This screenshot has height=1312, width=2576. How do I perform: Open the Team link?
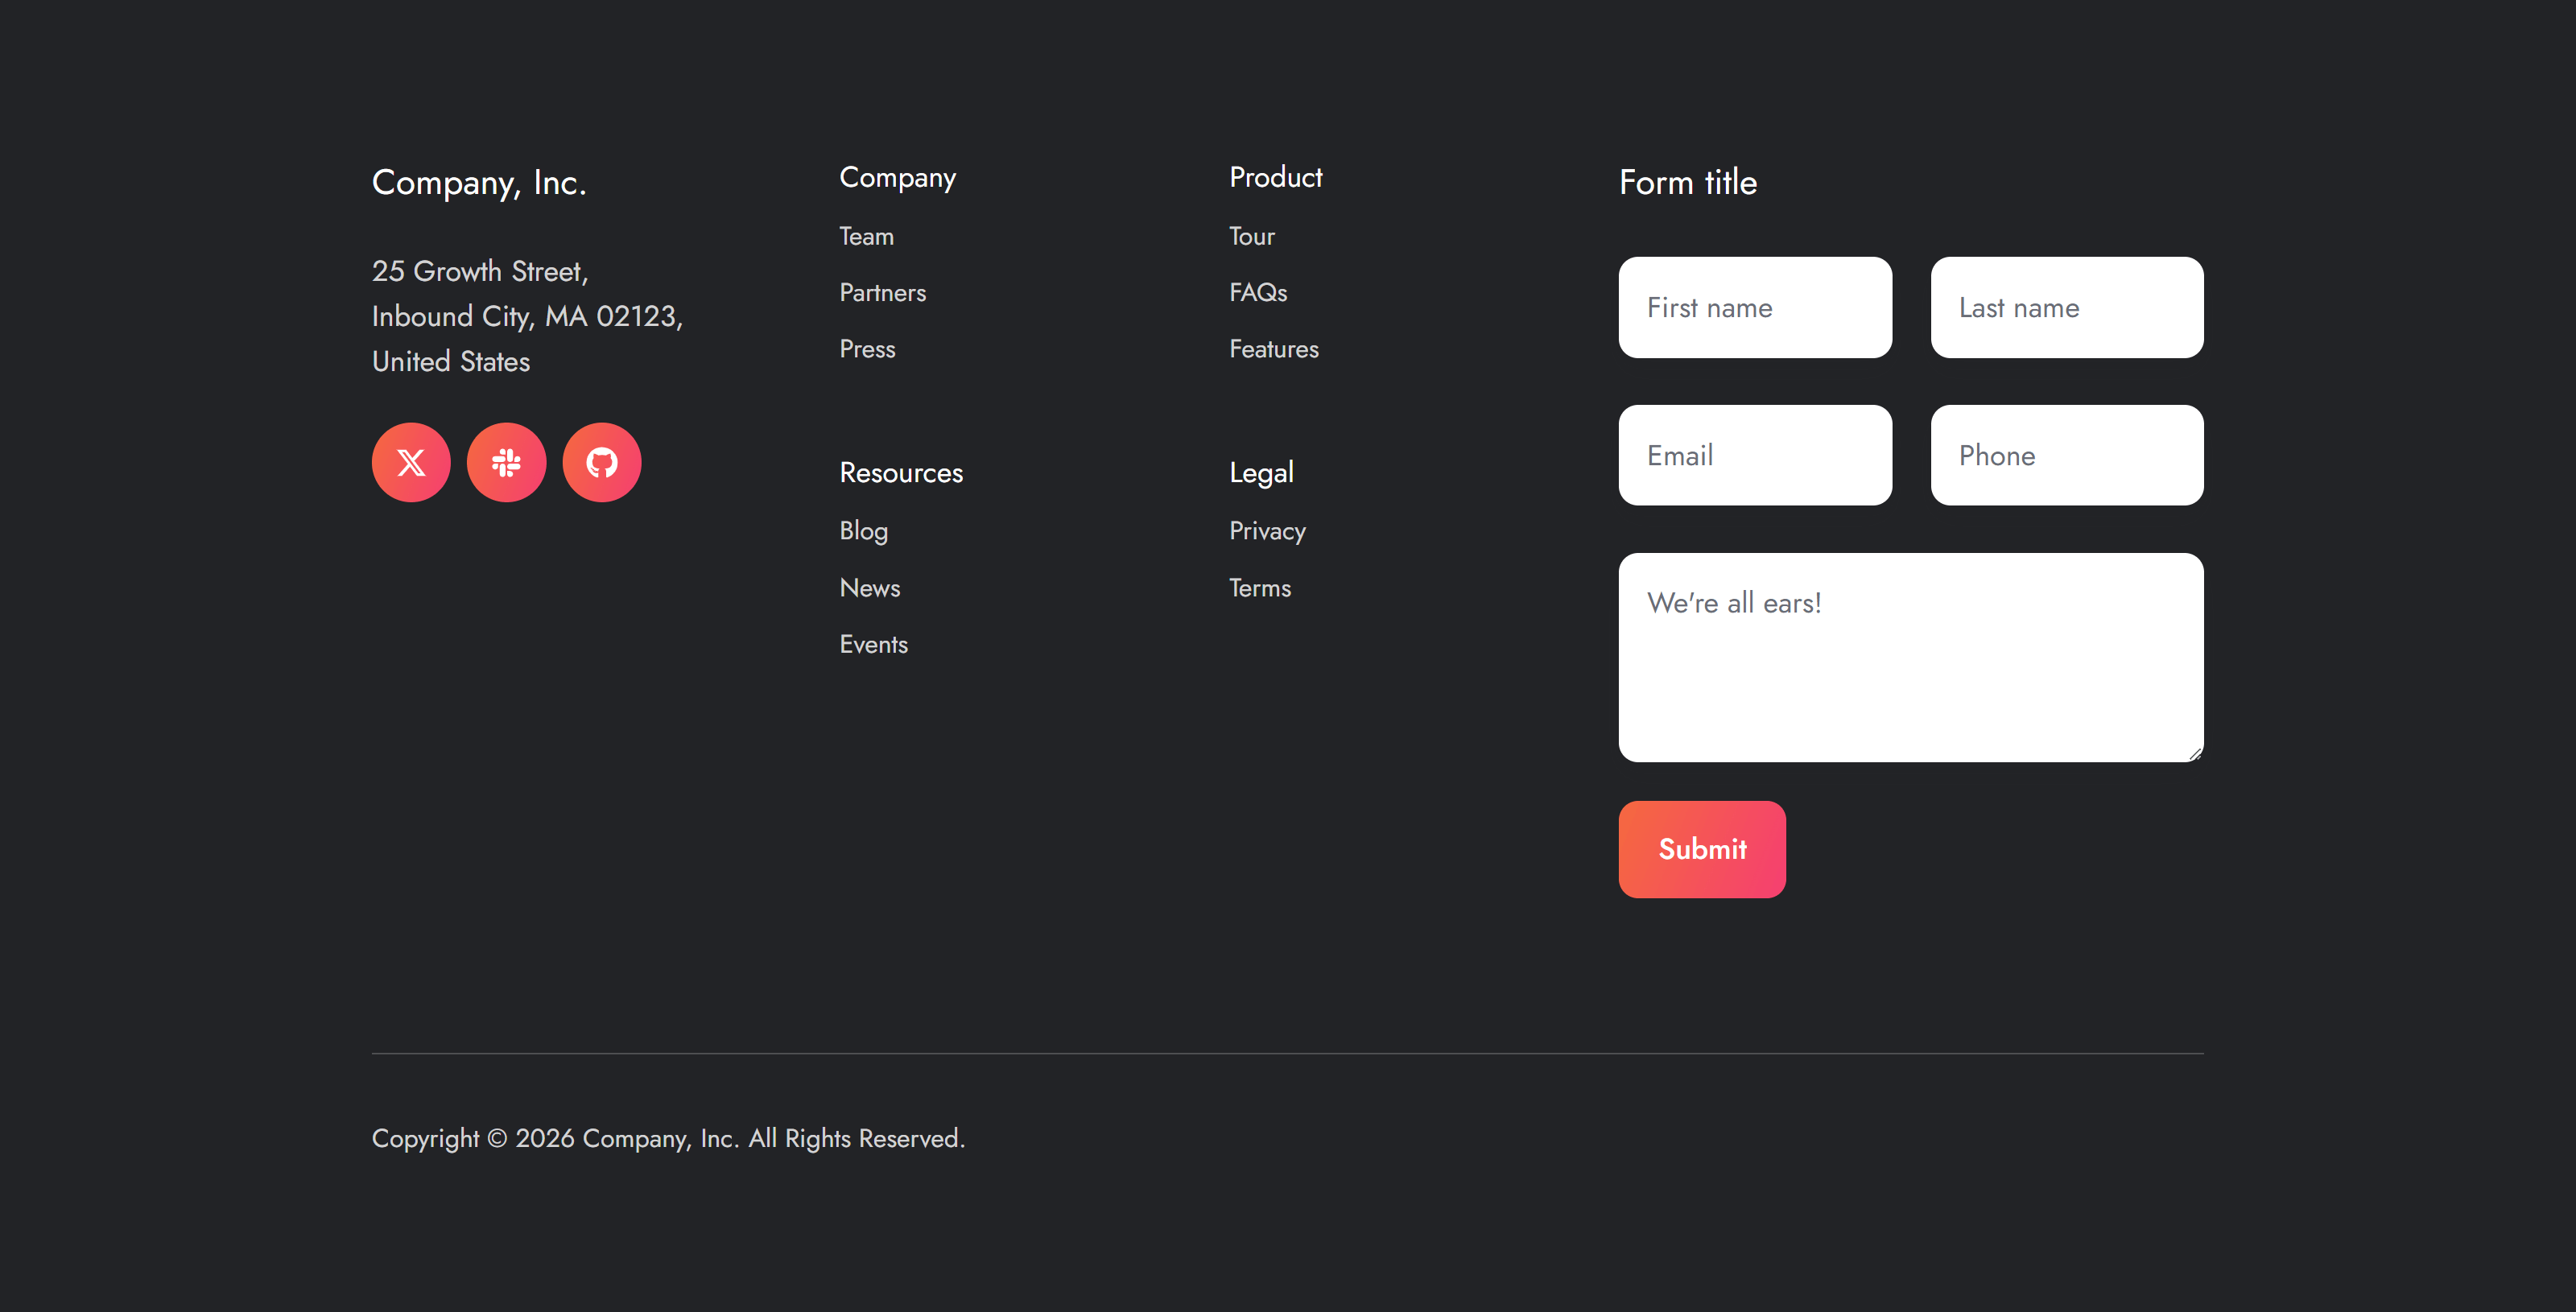(866, 237)
